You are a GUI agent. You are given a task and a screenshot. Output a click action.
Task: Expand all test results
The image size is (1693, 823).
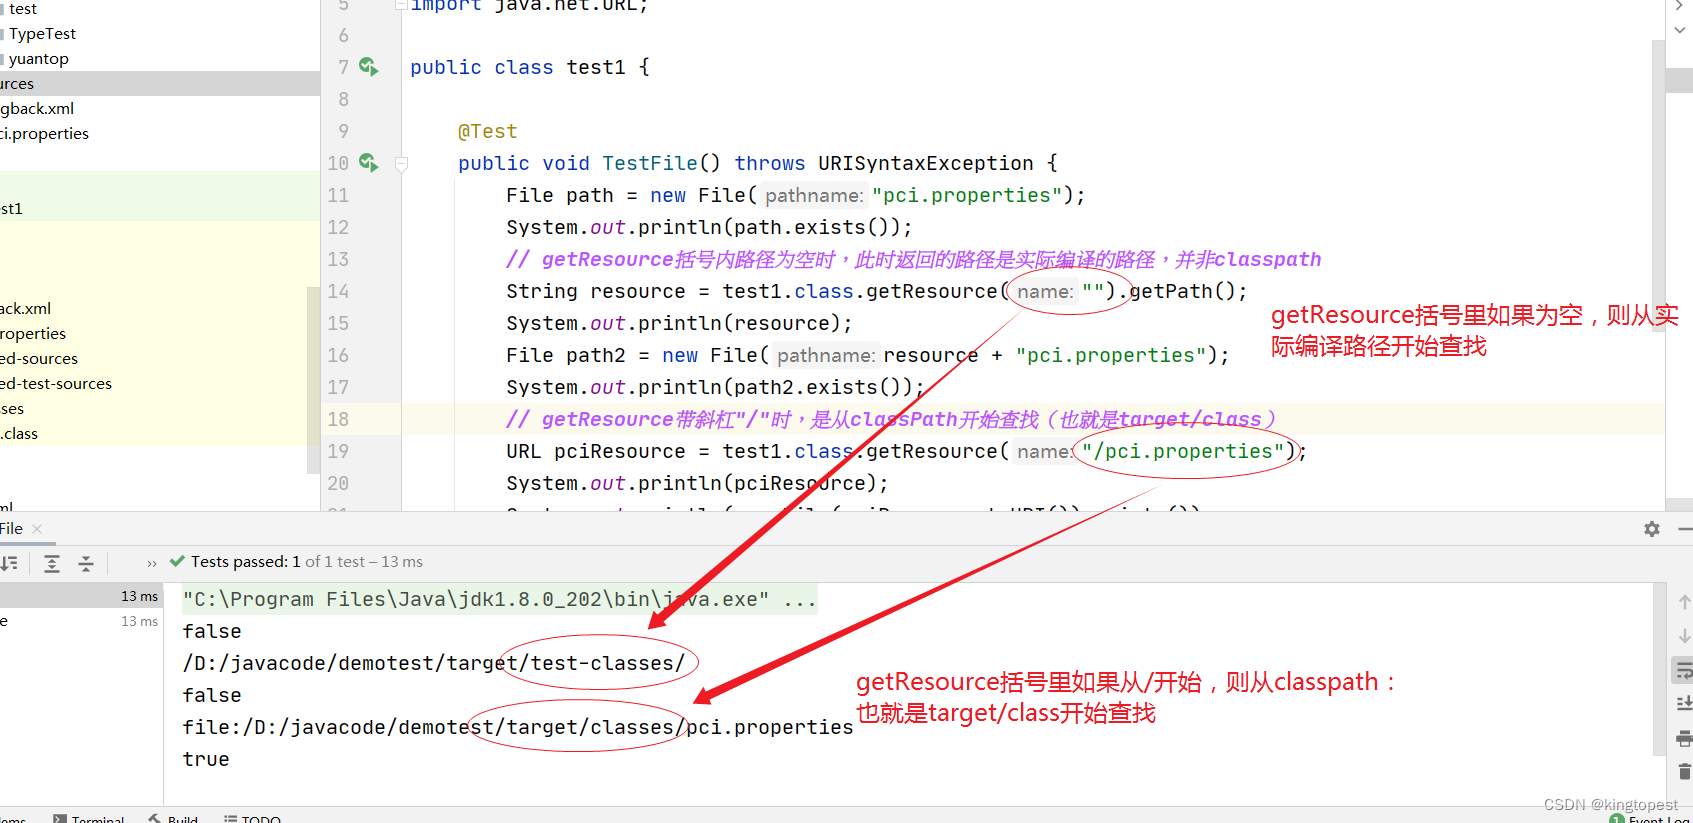click(52, 563)
